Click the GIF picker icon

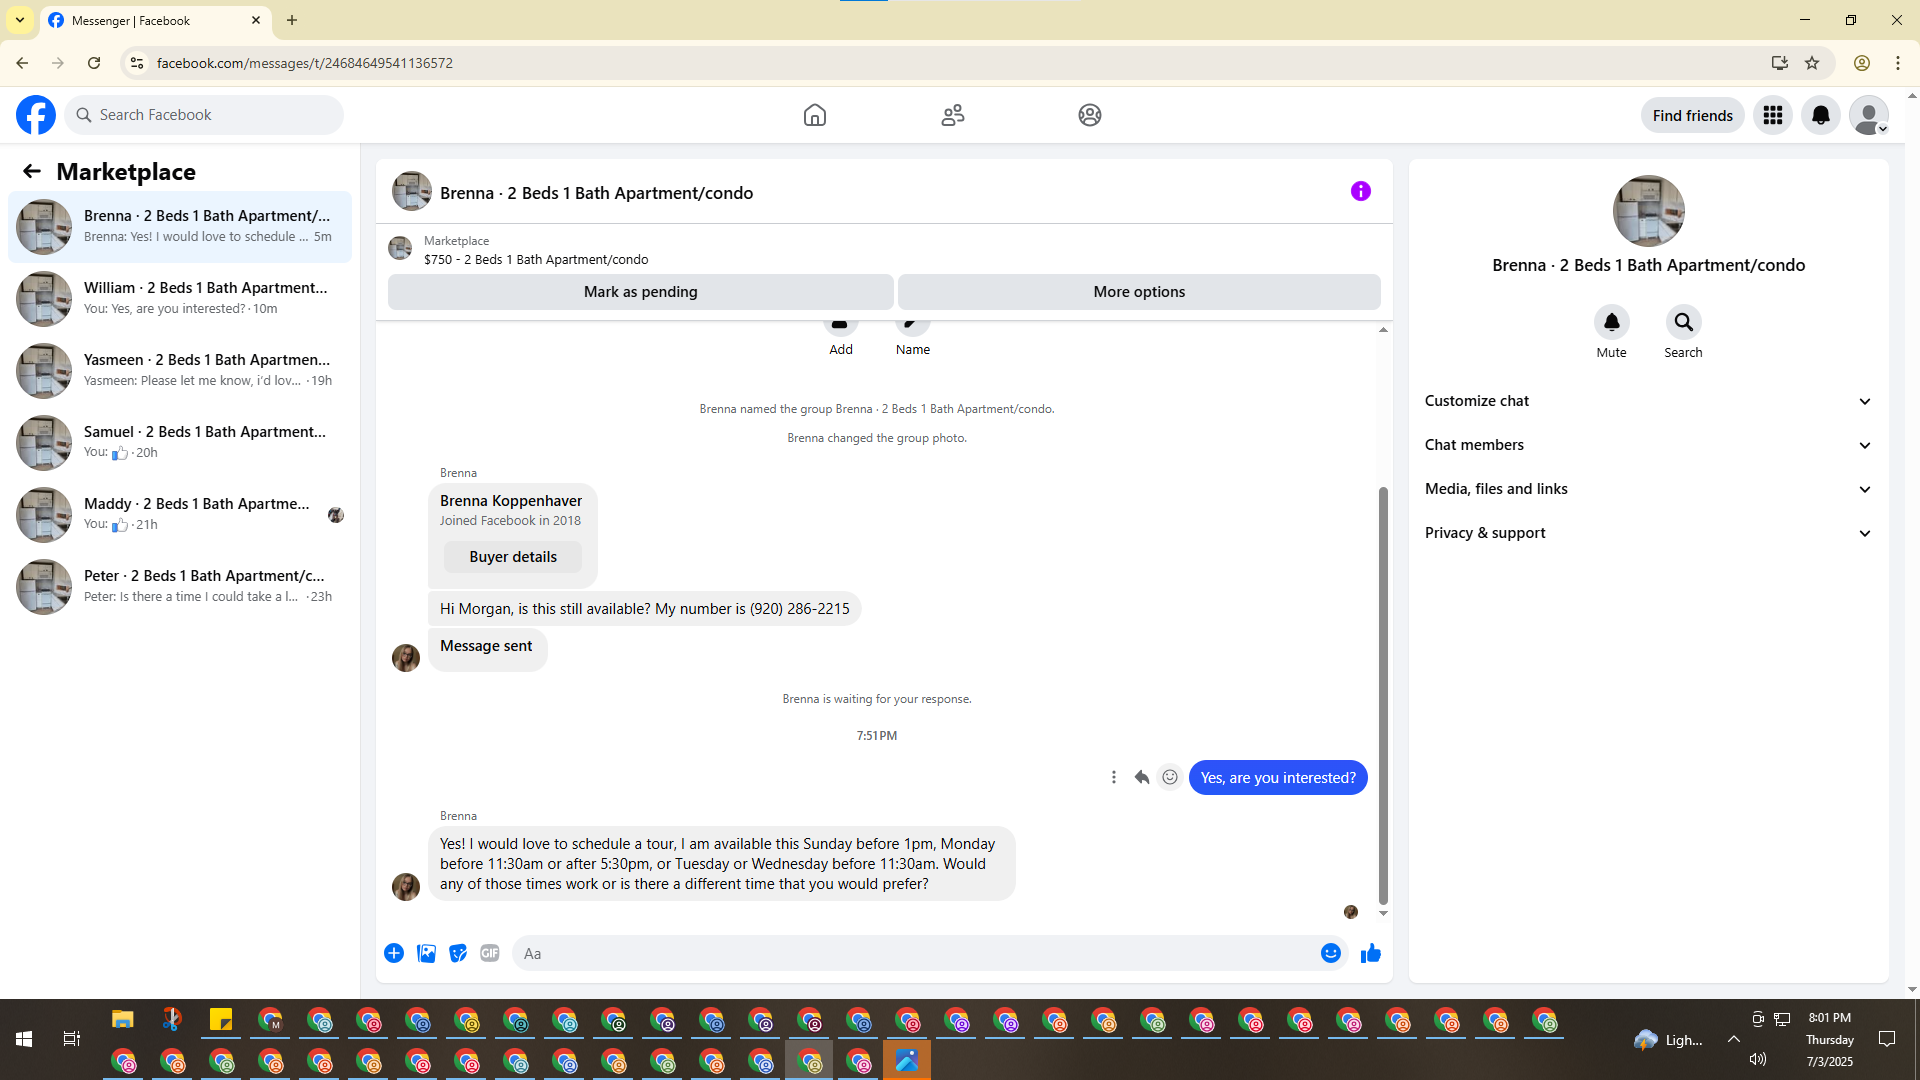(x=489, y=953)
